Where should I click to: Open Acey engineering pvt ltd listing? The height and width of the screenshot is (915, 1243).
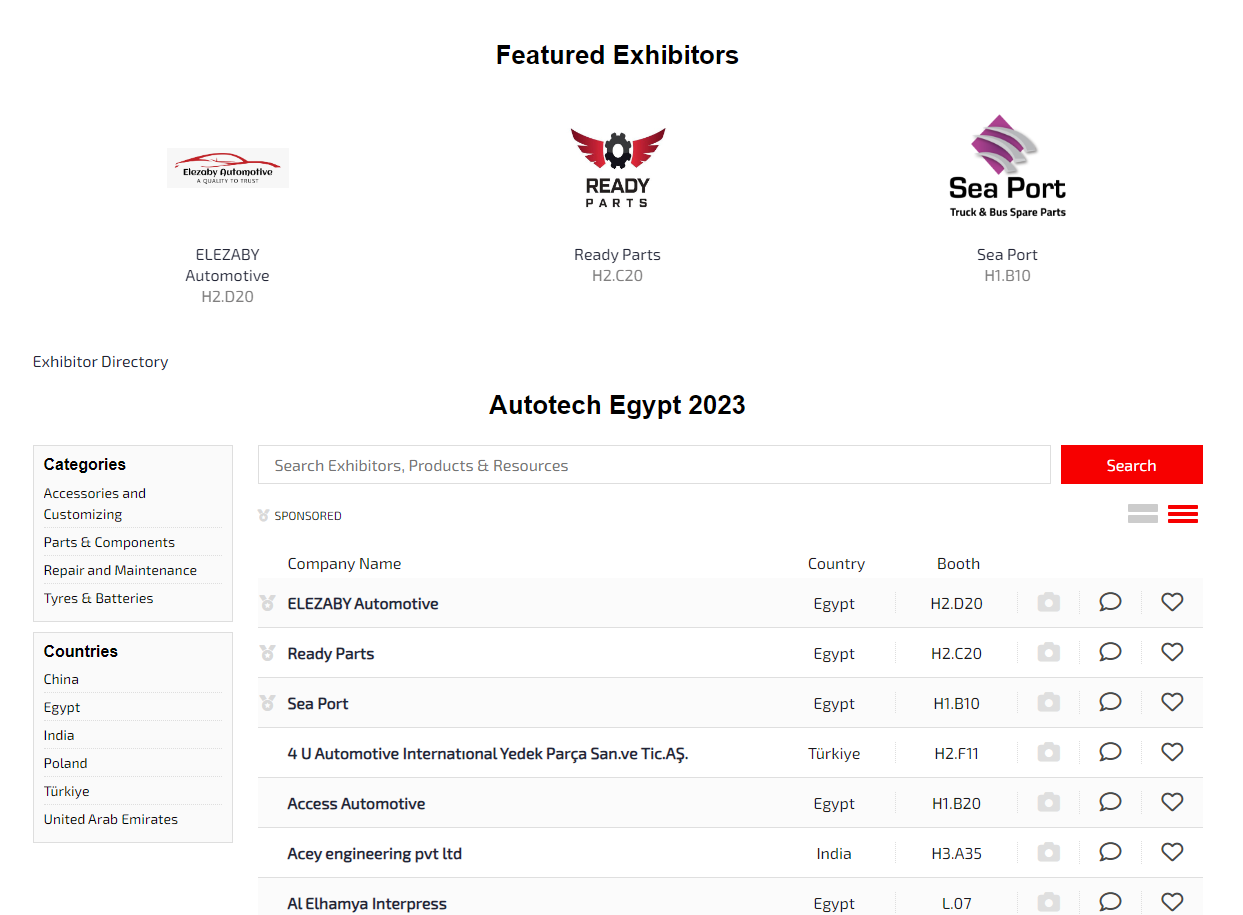(375, 853)
